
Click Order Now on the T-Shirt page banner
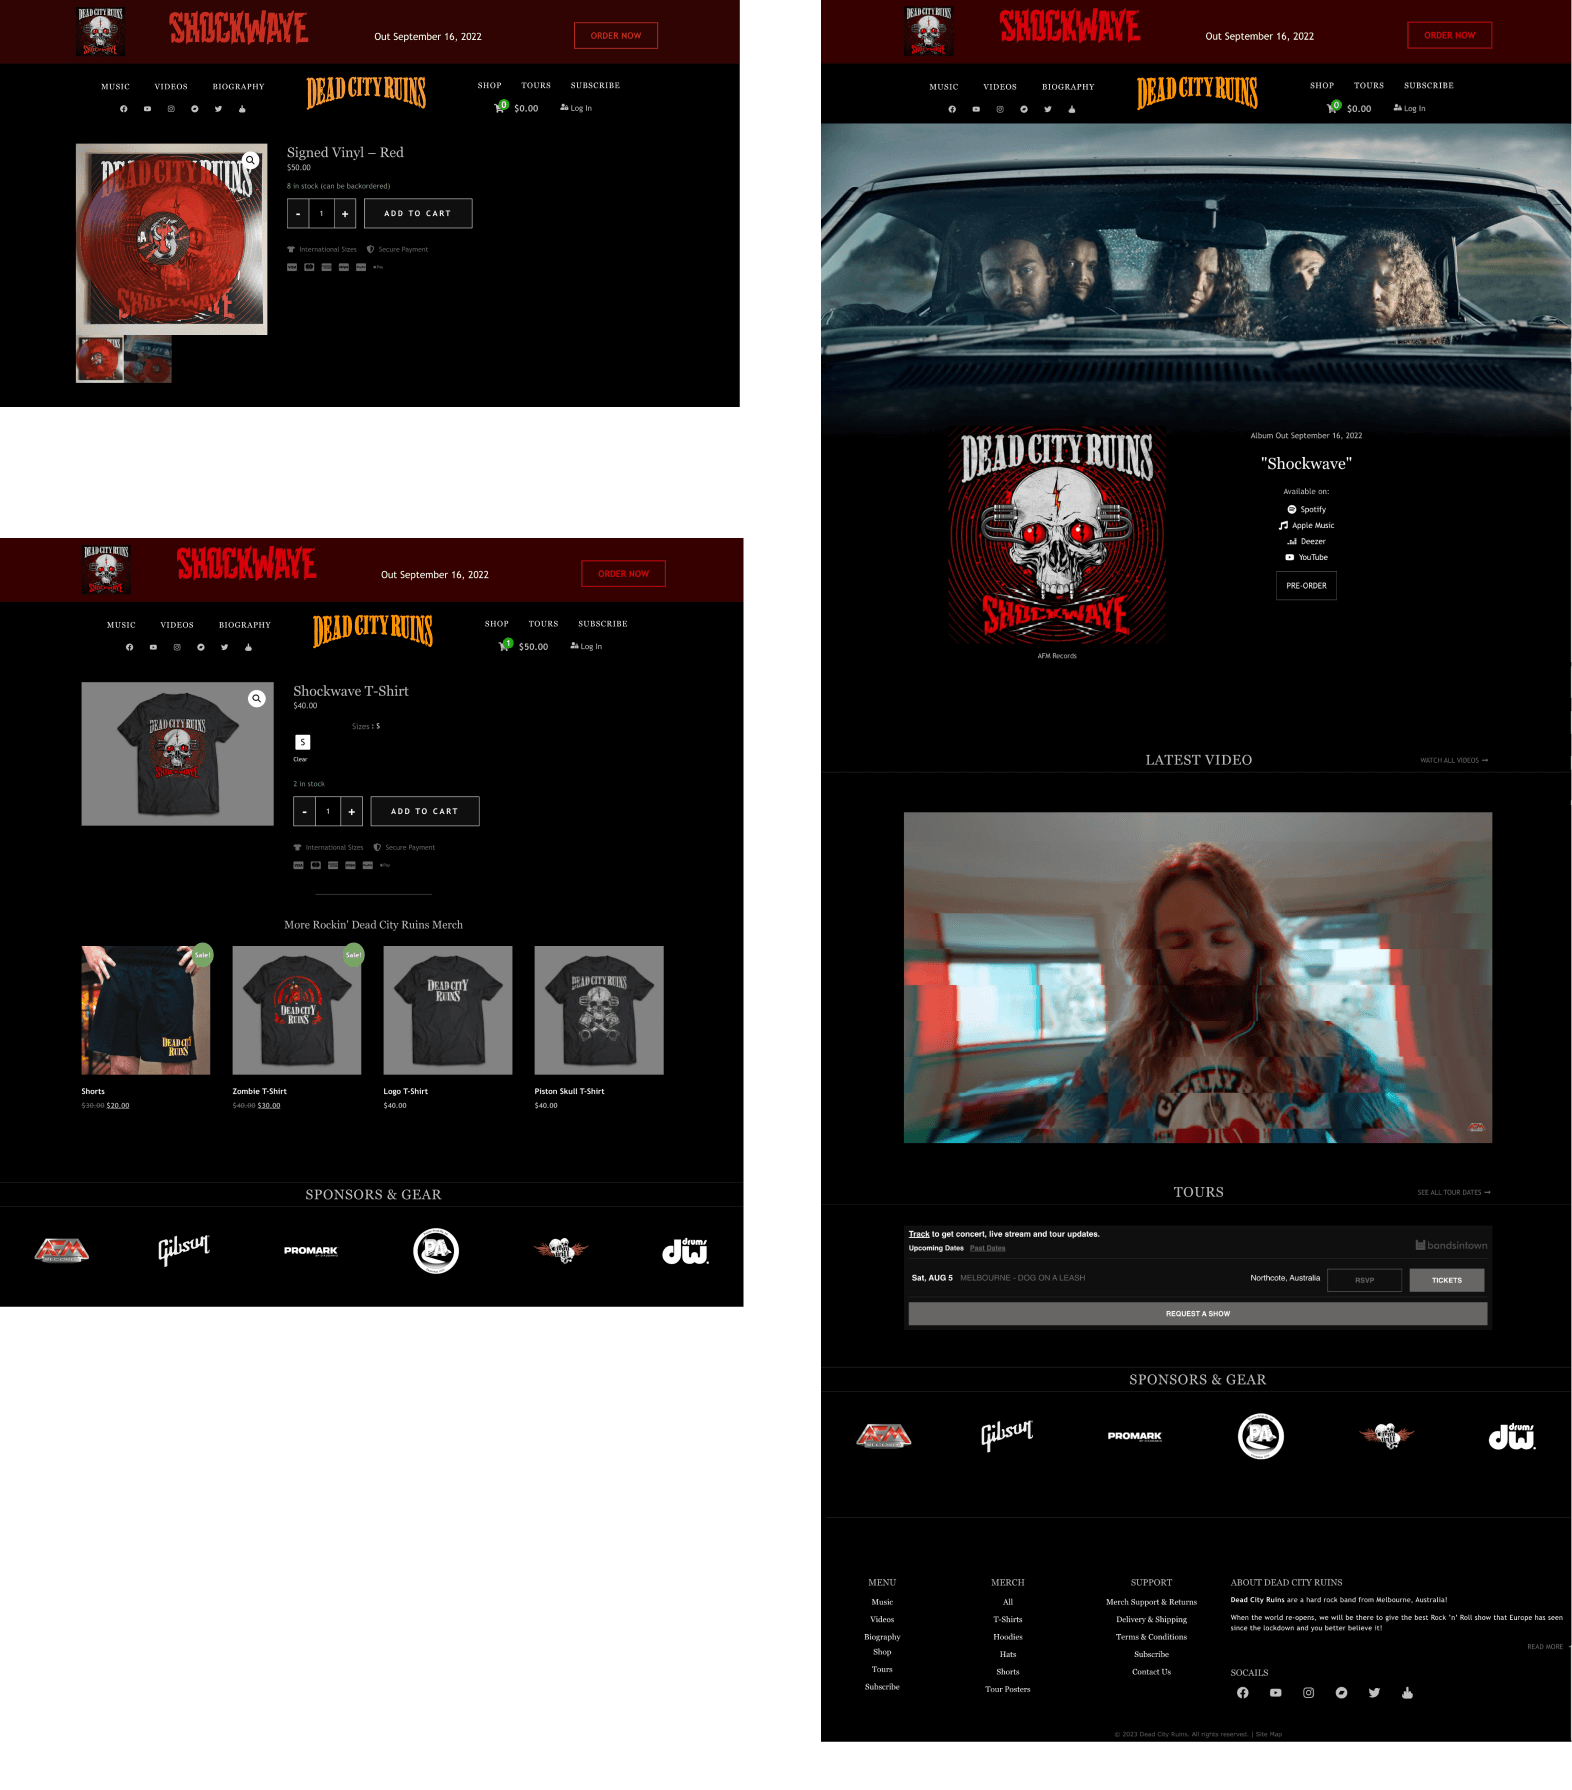coord(624,574)
